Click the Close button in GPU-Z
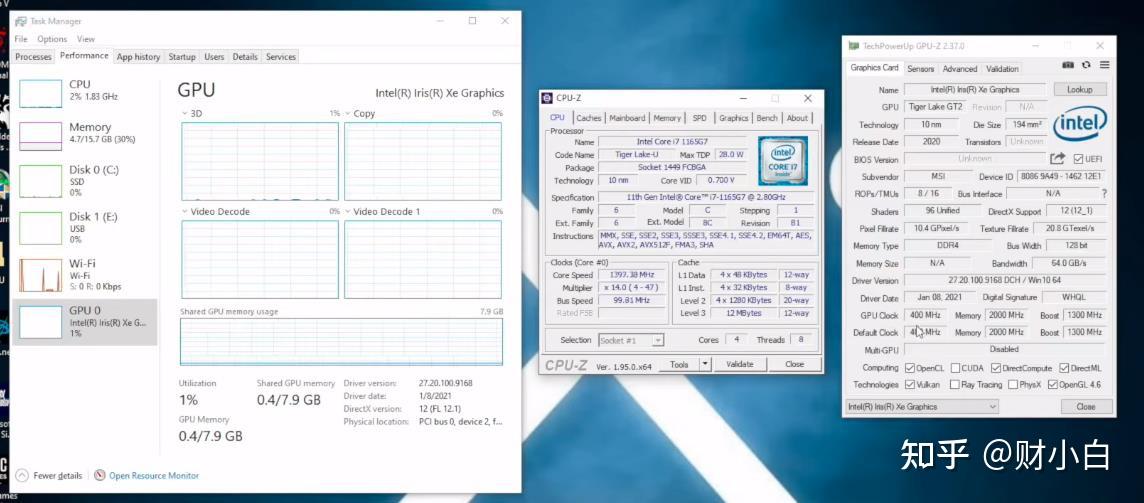The width and height of the screenshot is (1144, 503). coord(1086,407)
